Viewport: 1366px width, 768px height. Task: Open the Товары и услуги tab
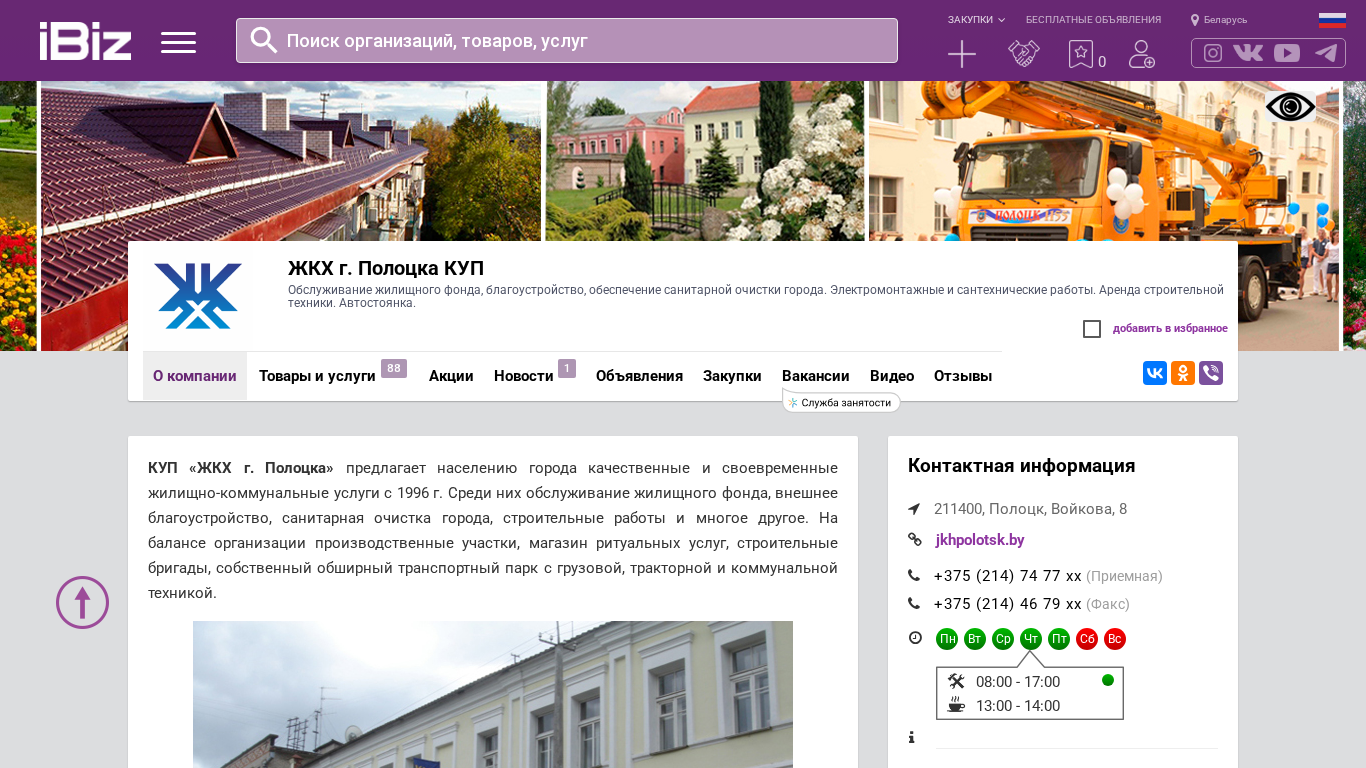pyautogui.click(x=317, y=376)
